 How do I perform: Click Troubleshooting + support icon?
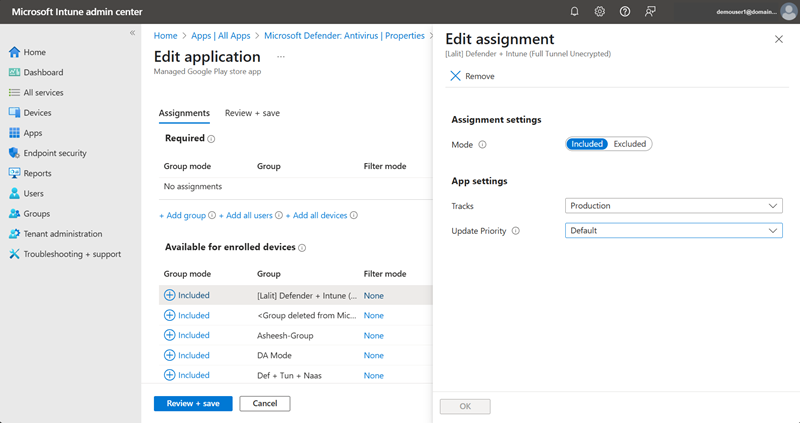[14, 254]
